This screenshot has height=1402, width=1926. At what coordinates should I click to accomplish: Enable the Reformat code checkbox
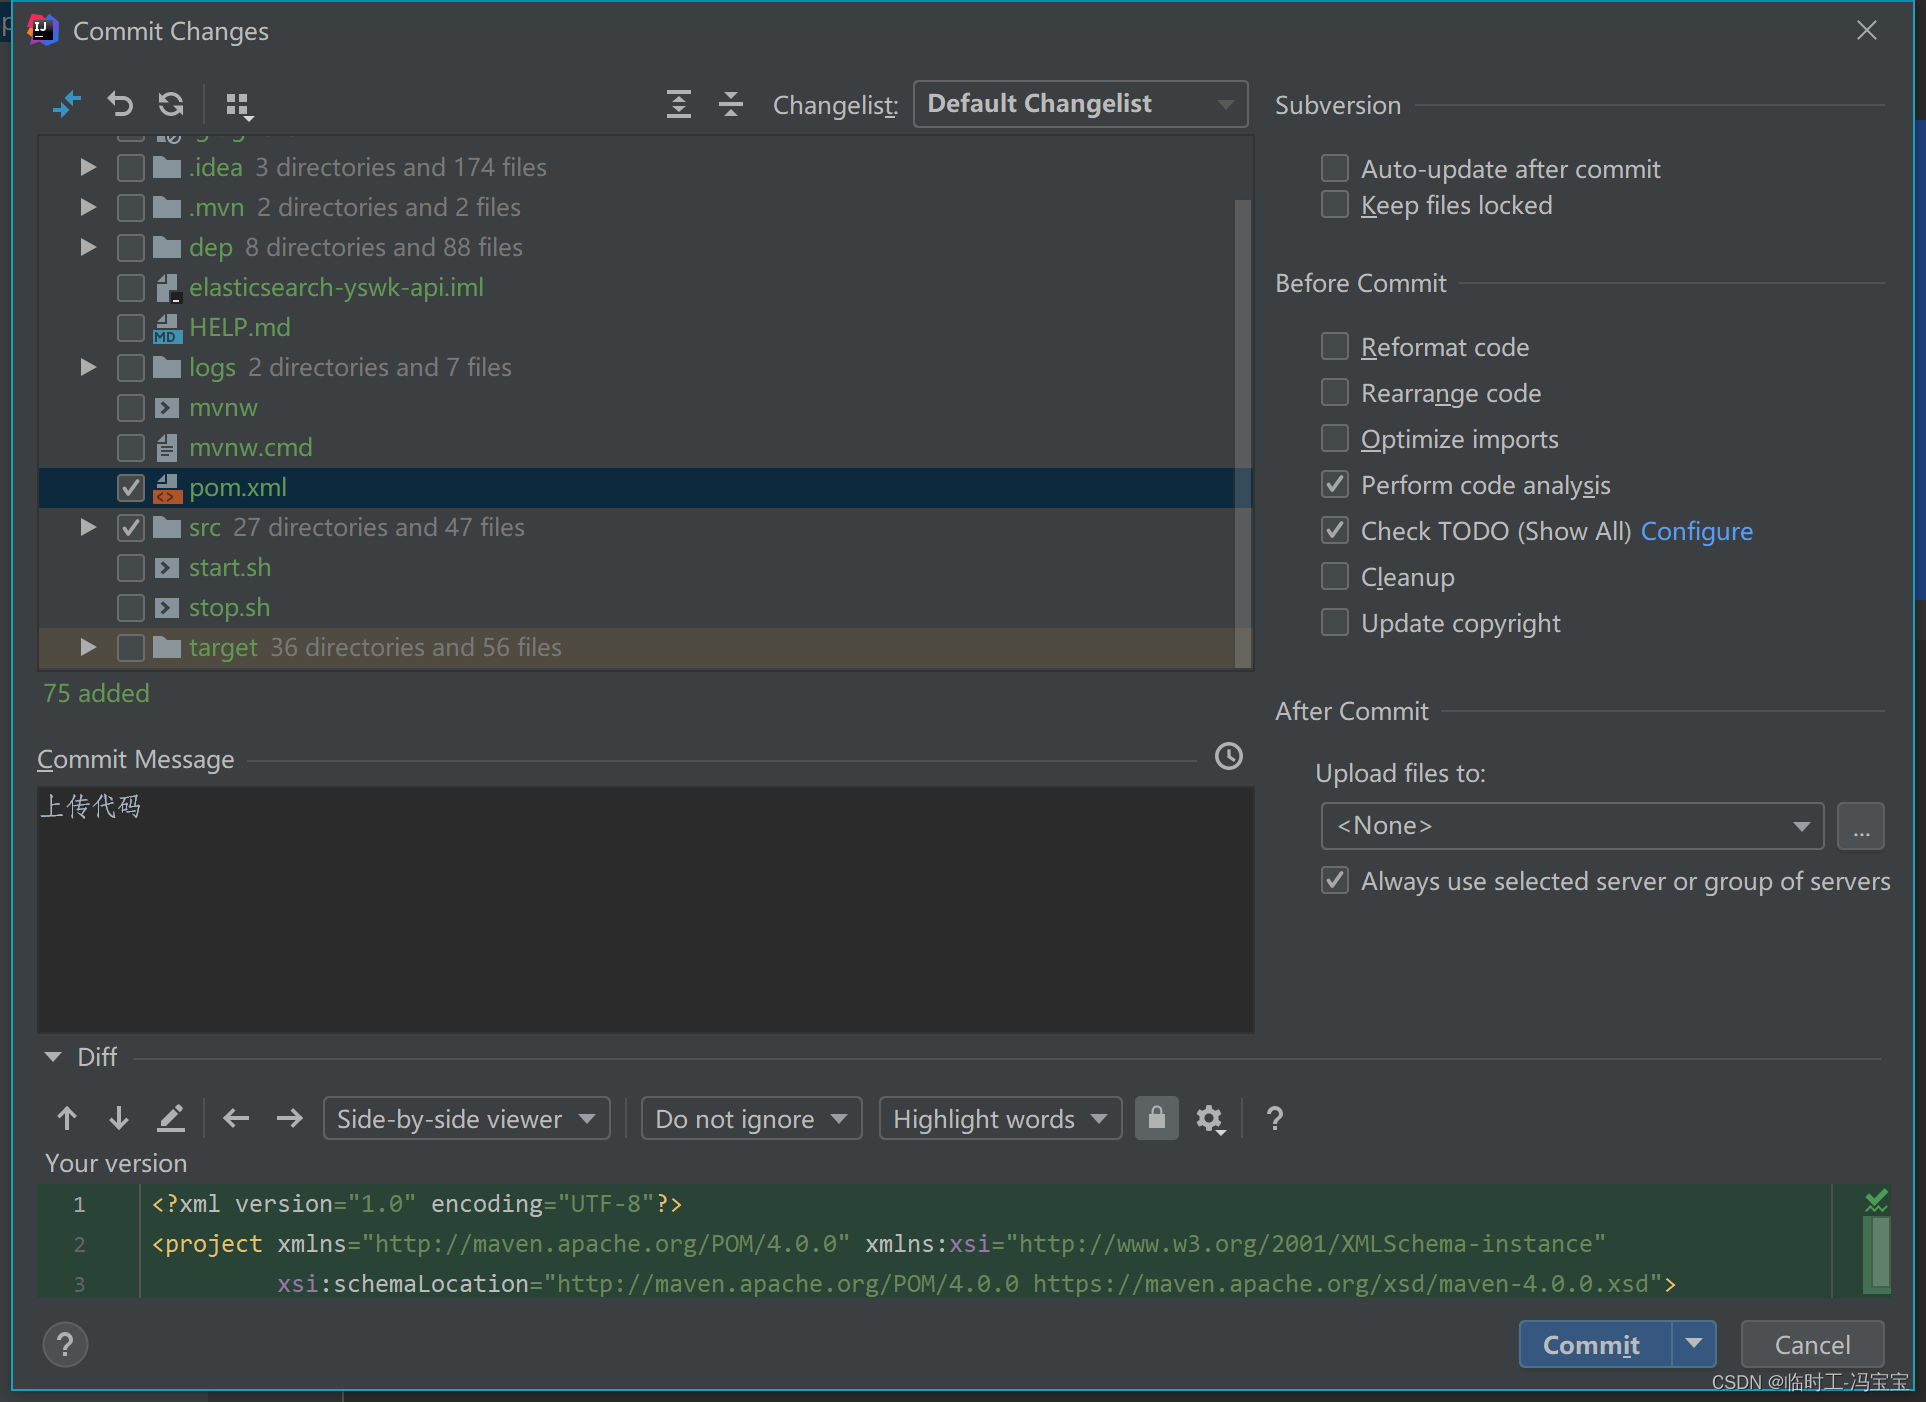pos(1337,345)
